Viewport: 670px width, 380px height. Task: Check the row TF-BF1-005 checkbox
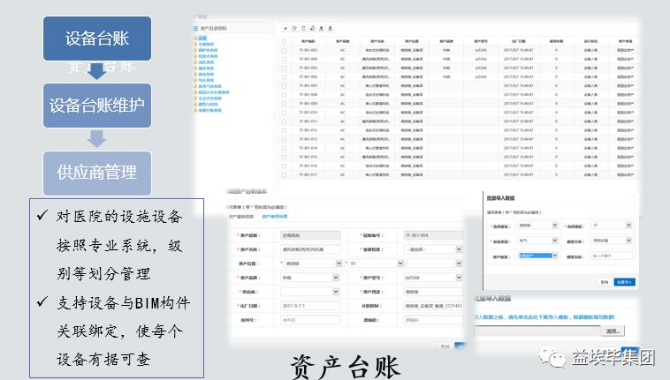point(284,68)
